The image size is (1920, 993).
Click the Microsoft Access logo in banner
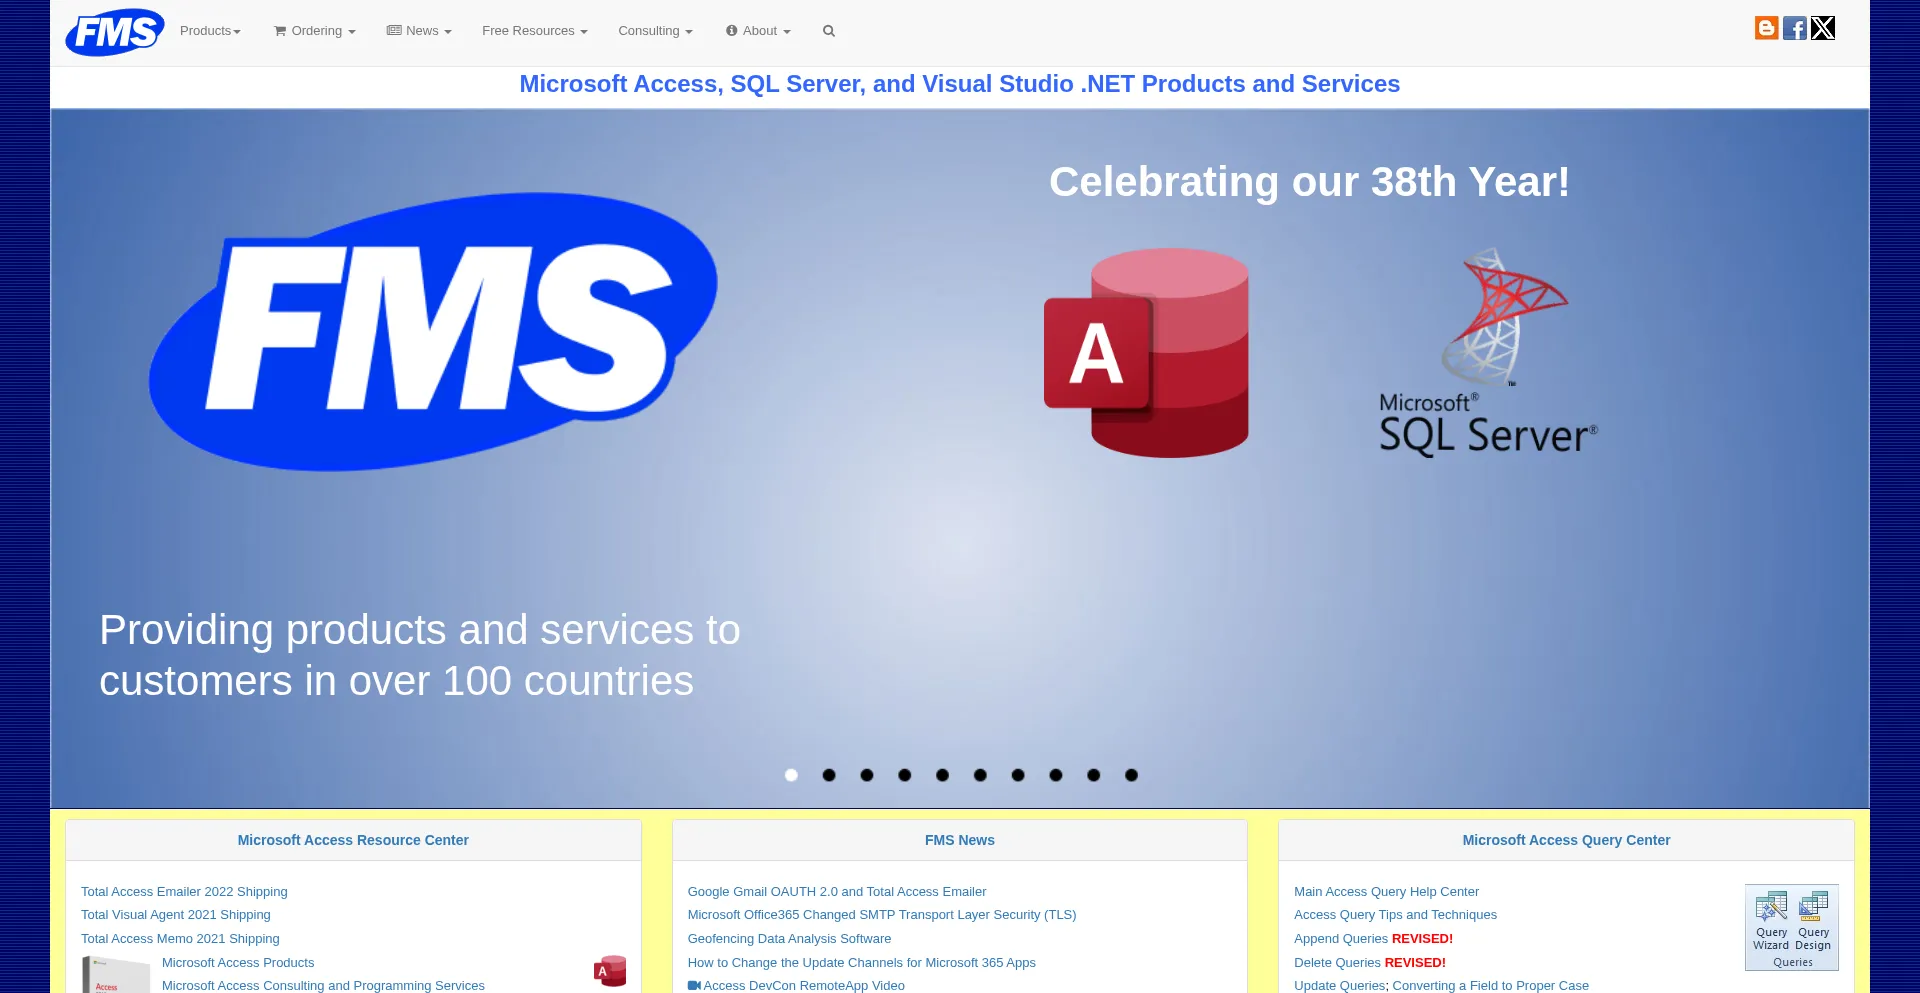click(x=1146, y=353)
